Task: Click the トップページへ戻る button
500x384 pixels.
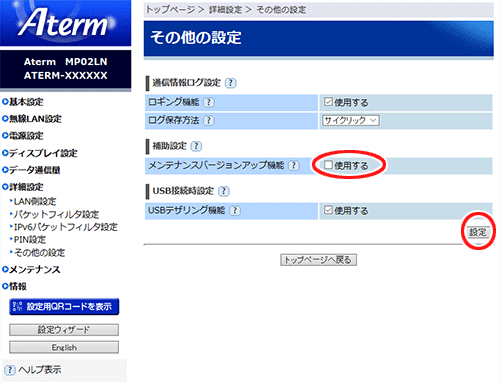Action: point(318,260)
